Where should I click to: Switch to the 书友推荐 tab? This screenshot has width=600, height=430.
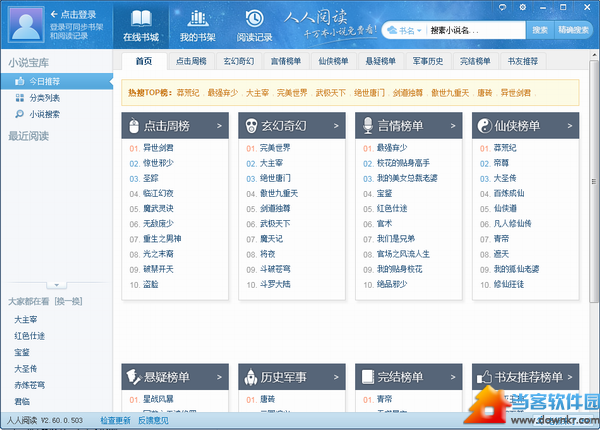click(x=523, y=61)
